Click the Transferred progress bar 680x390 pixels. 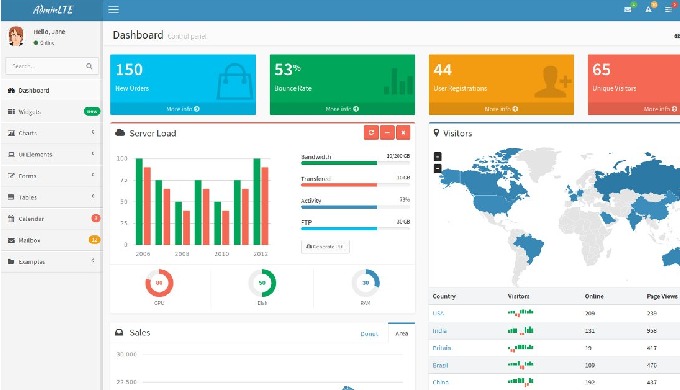[x=355, y=185]
